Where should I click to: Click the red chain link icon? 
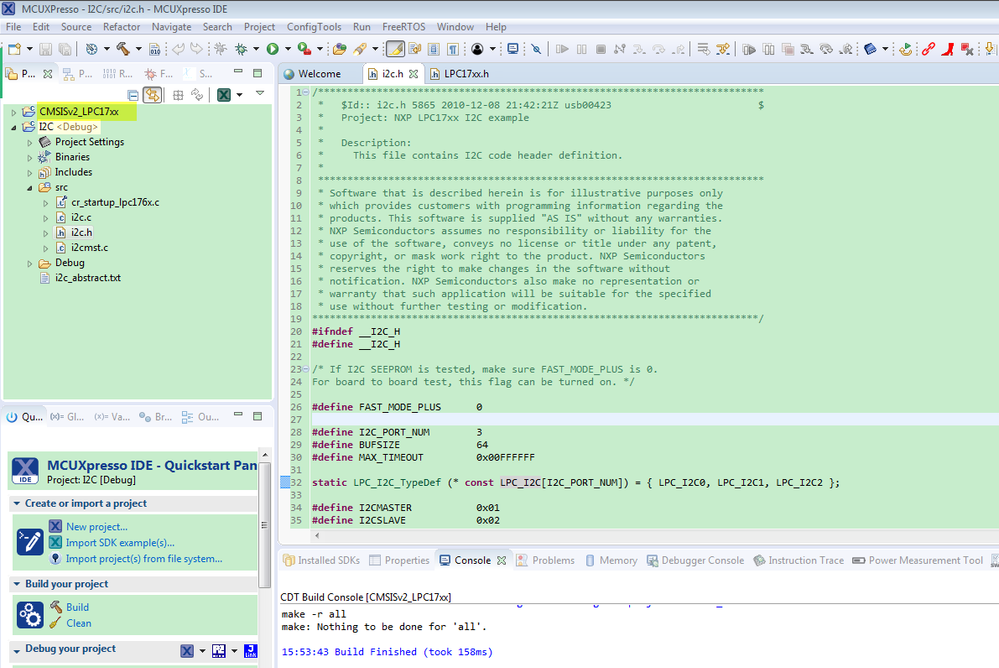929,49
